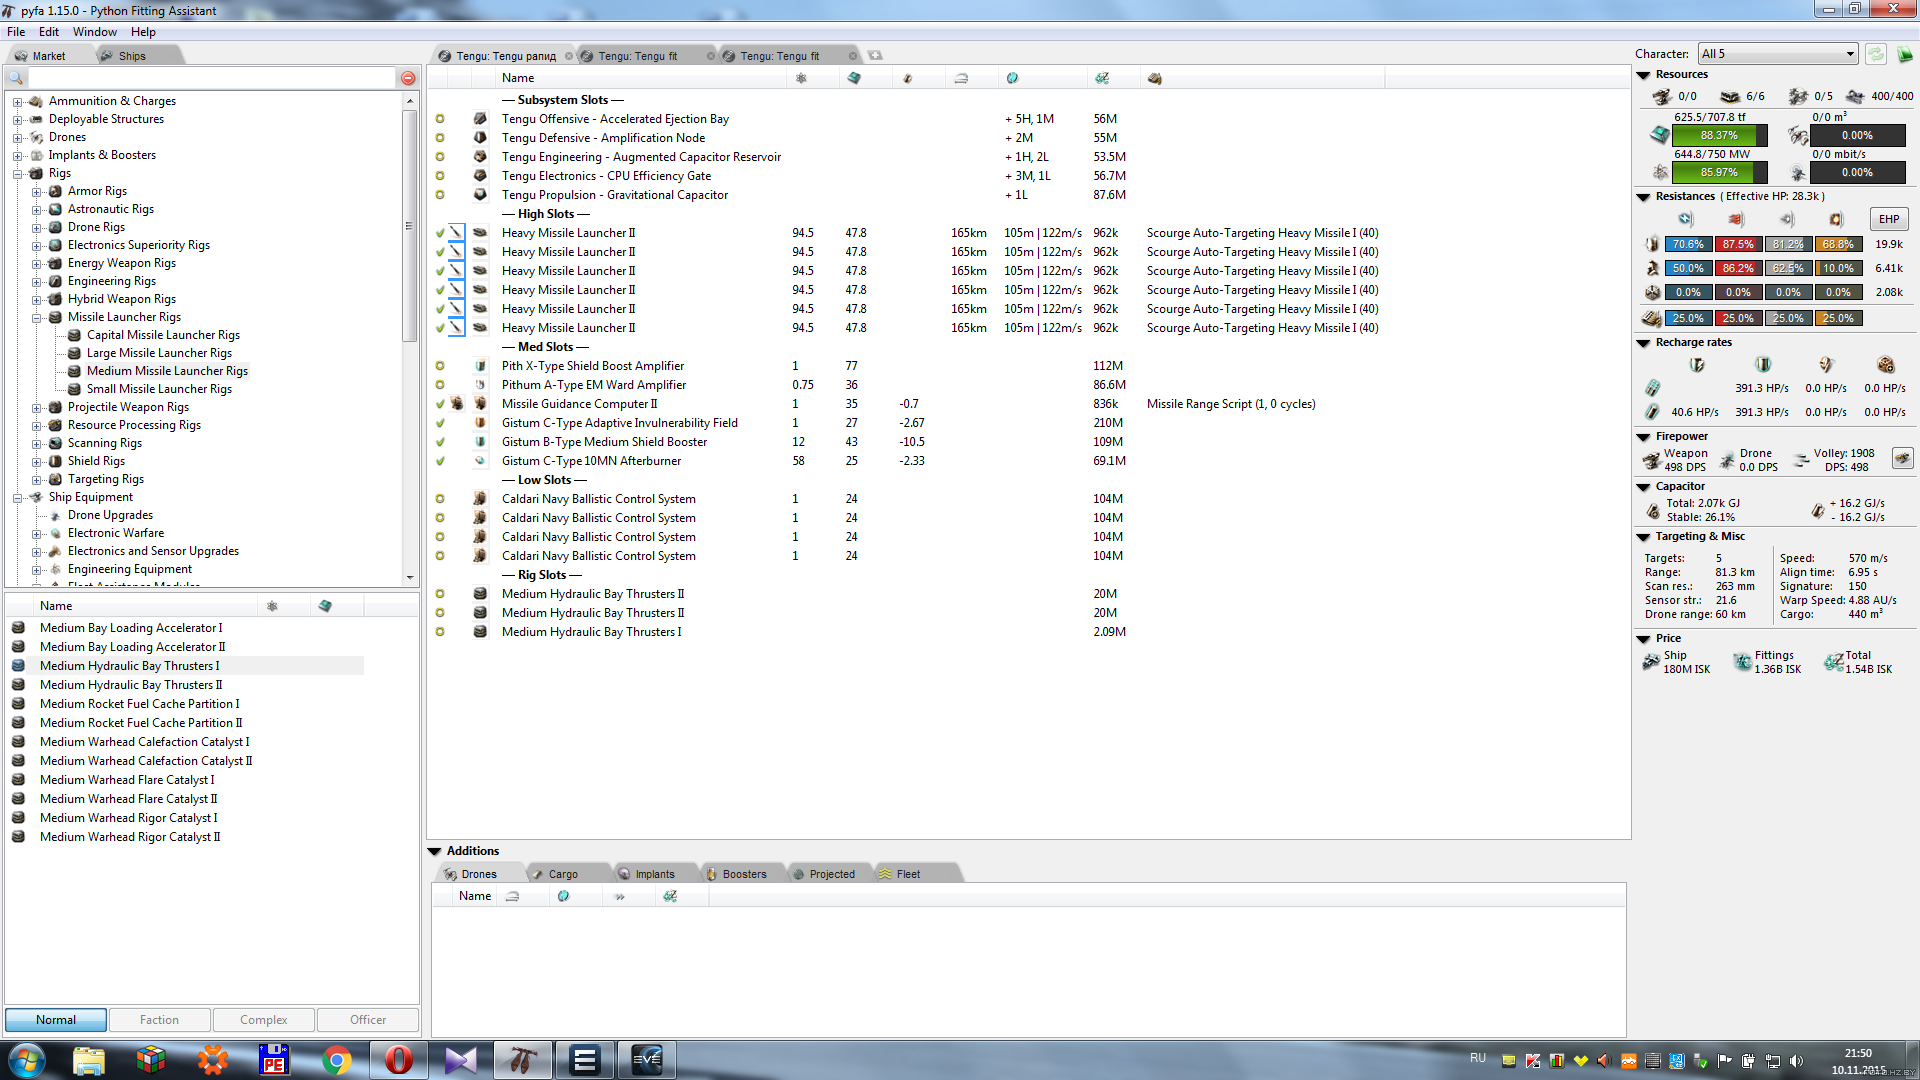Expand Ammunition & Charges tree node
The height and width of the screenshot is (1080, 1920).
17,101
